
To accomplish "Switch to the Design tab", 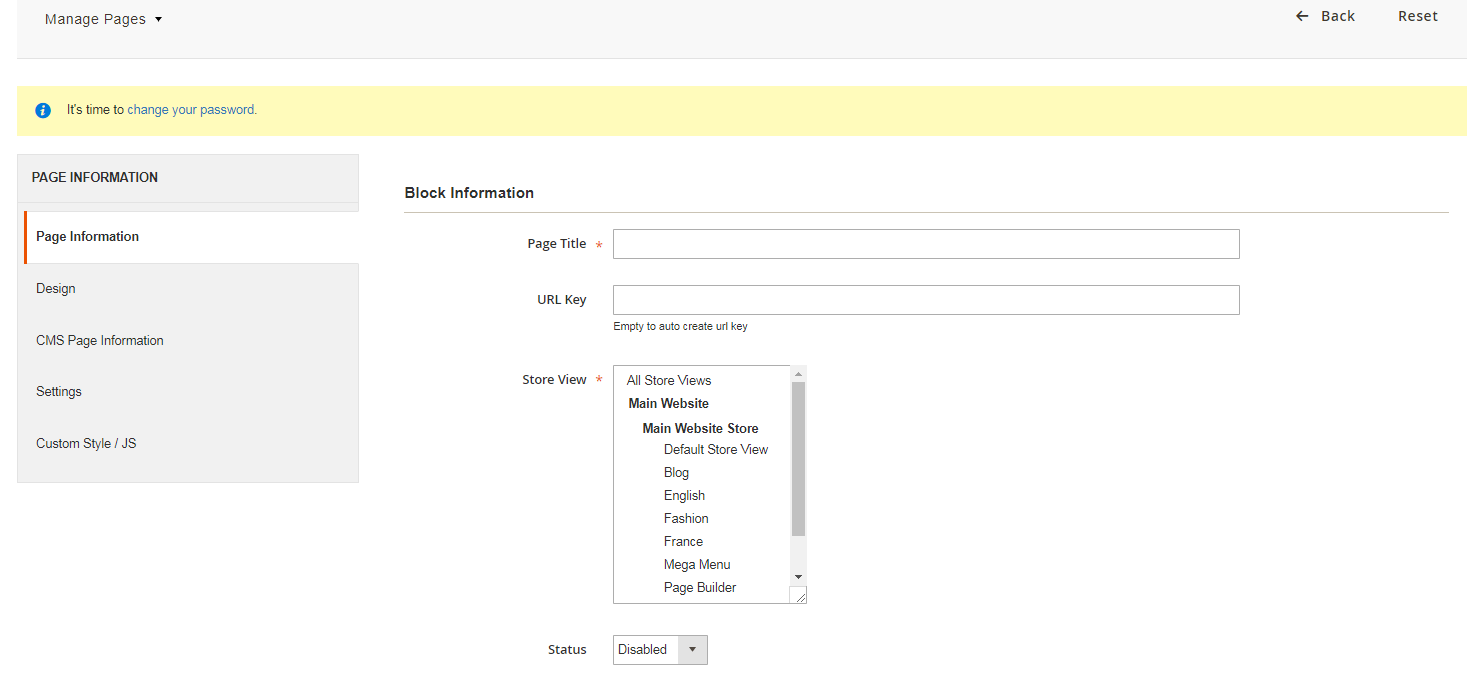I will 56,289.
